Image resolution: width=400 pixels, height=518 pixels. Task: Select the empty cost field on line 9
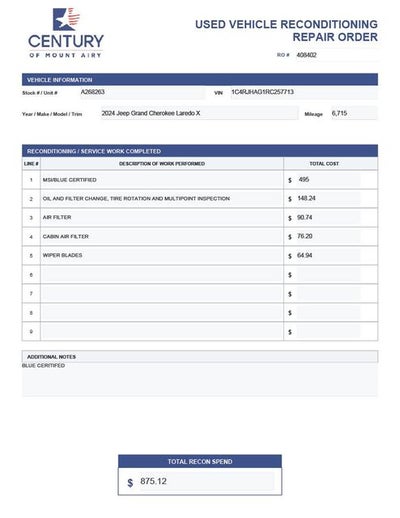[x=328, y=332]
